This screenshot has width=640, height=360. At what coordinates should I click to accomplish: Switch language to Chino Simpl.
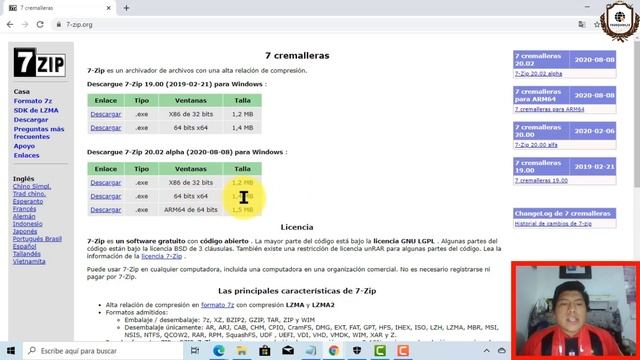tap(32, 186)
